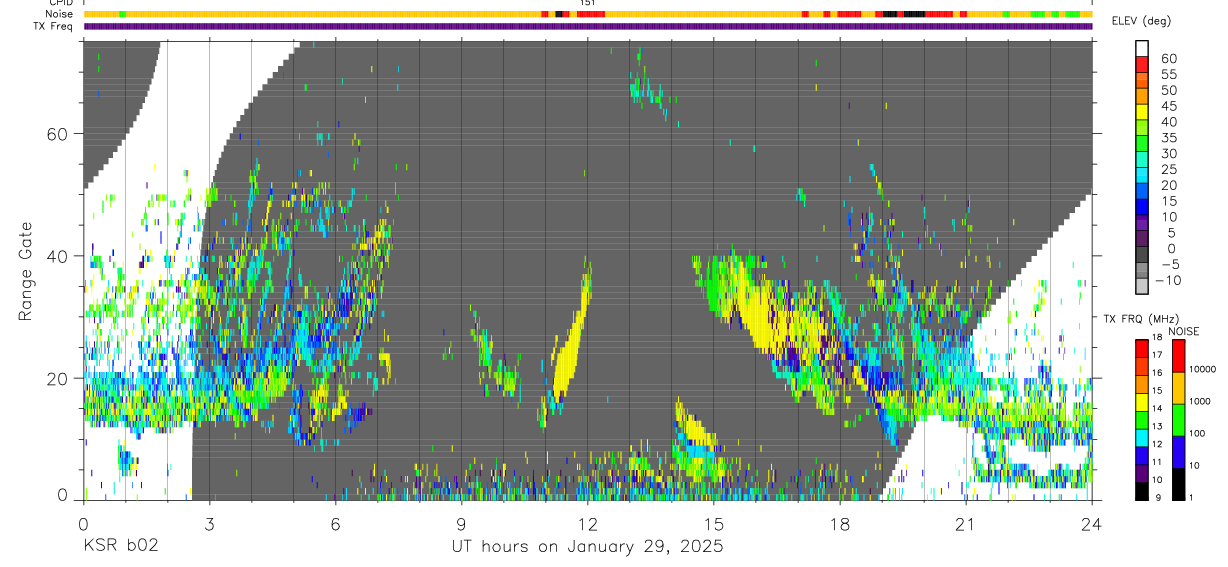
Task: Click the '20' tick on the Range Gate axis
Action: coord(57,378)
